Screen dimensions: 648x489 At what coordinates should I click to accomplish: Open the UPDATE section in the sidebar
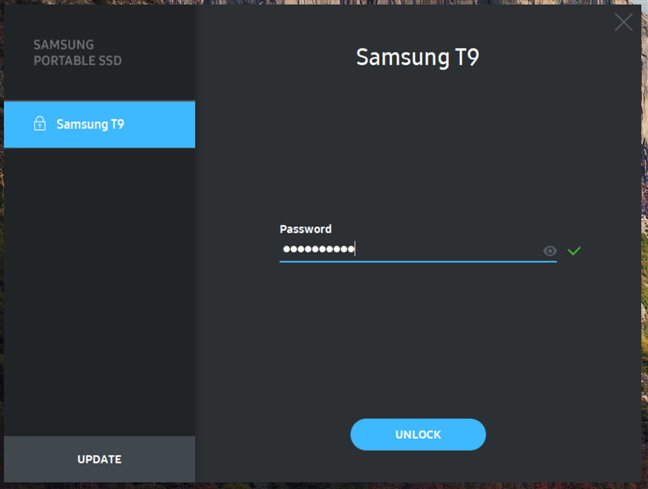100,459
